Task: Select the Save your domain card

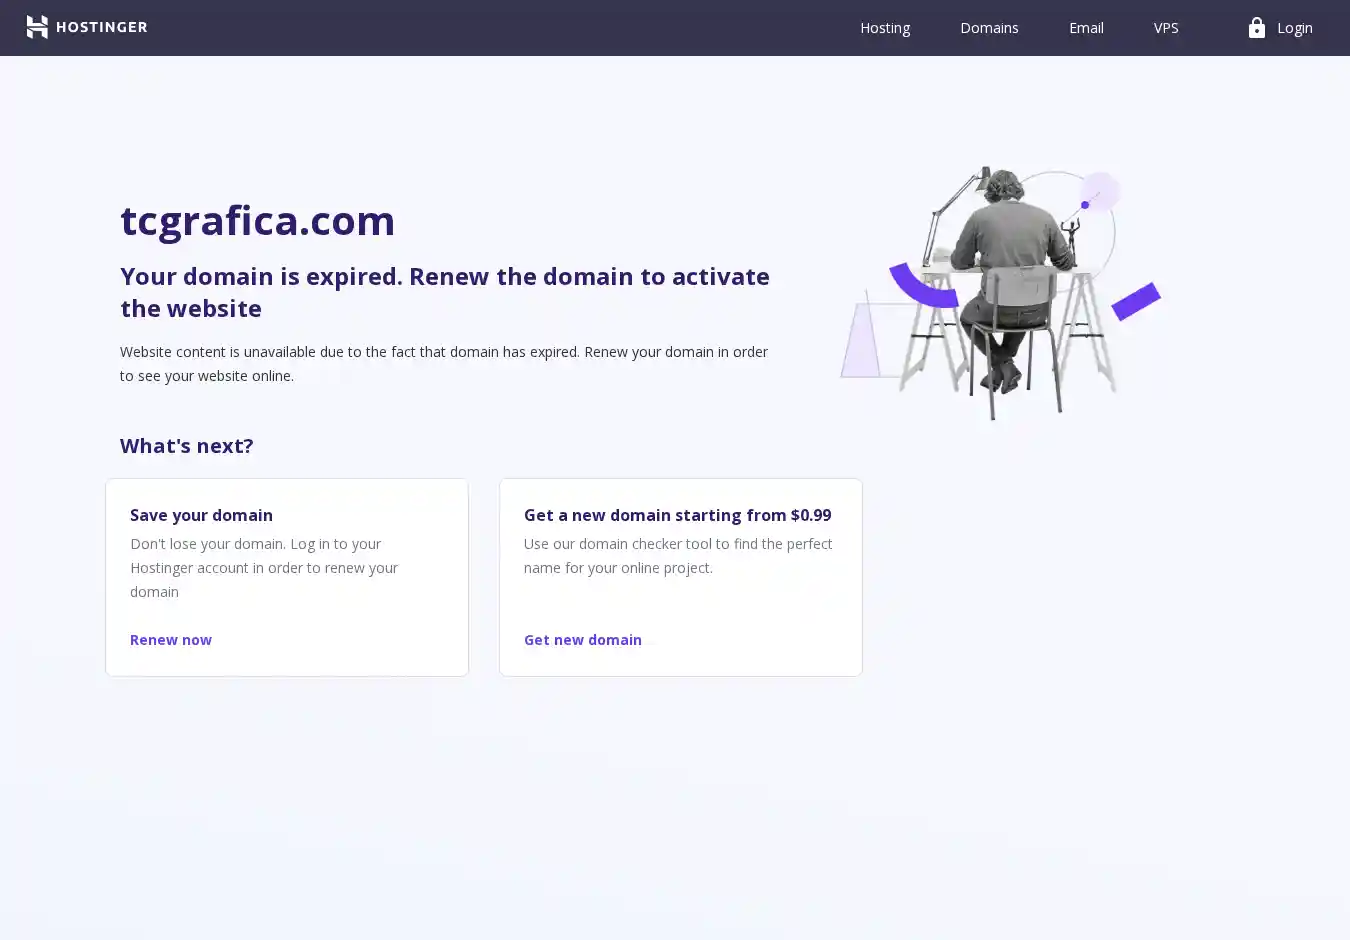Action: 287,577
